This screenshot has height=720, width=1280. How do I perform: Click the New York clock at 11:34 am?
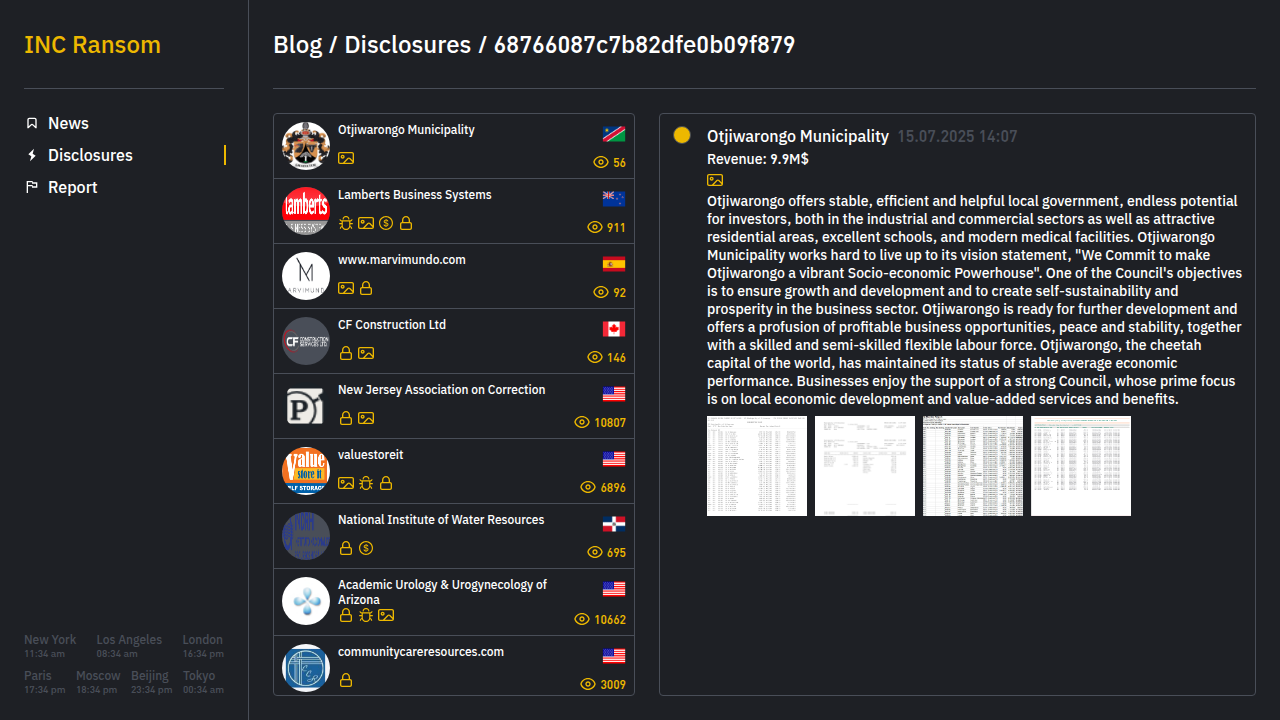50,646
